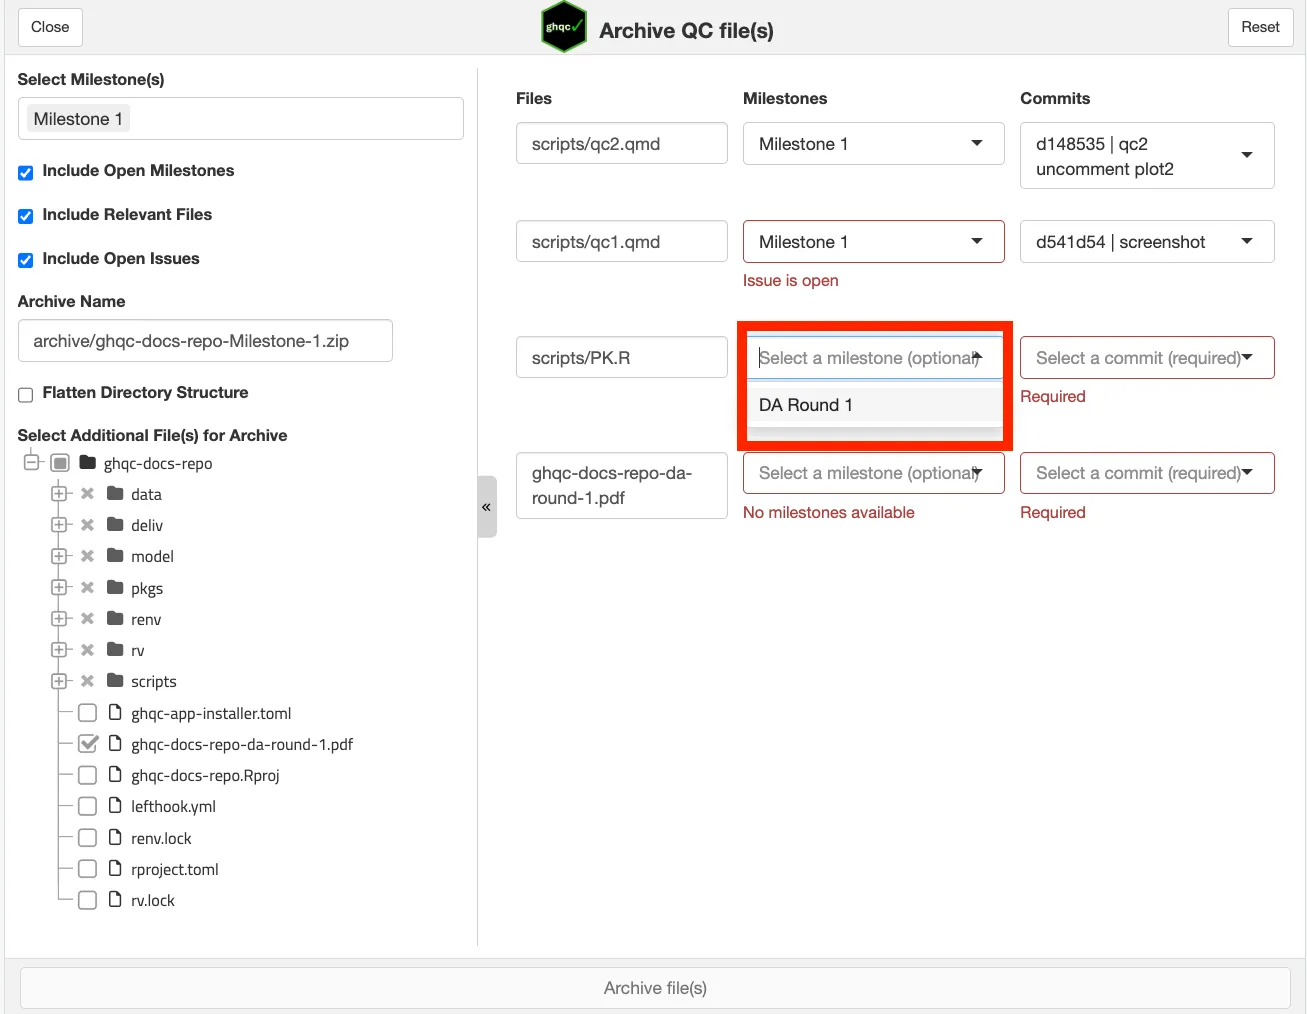
Task: Open the milestone dropdown for scripts/qc2.qmd
Action: 873,144
